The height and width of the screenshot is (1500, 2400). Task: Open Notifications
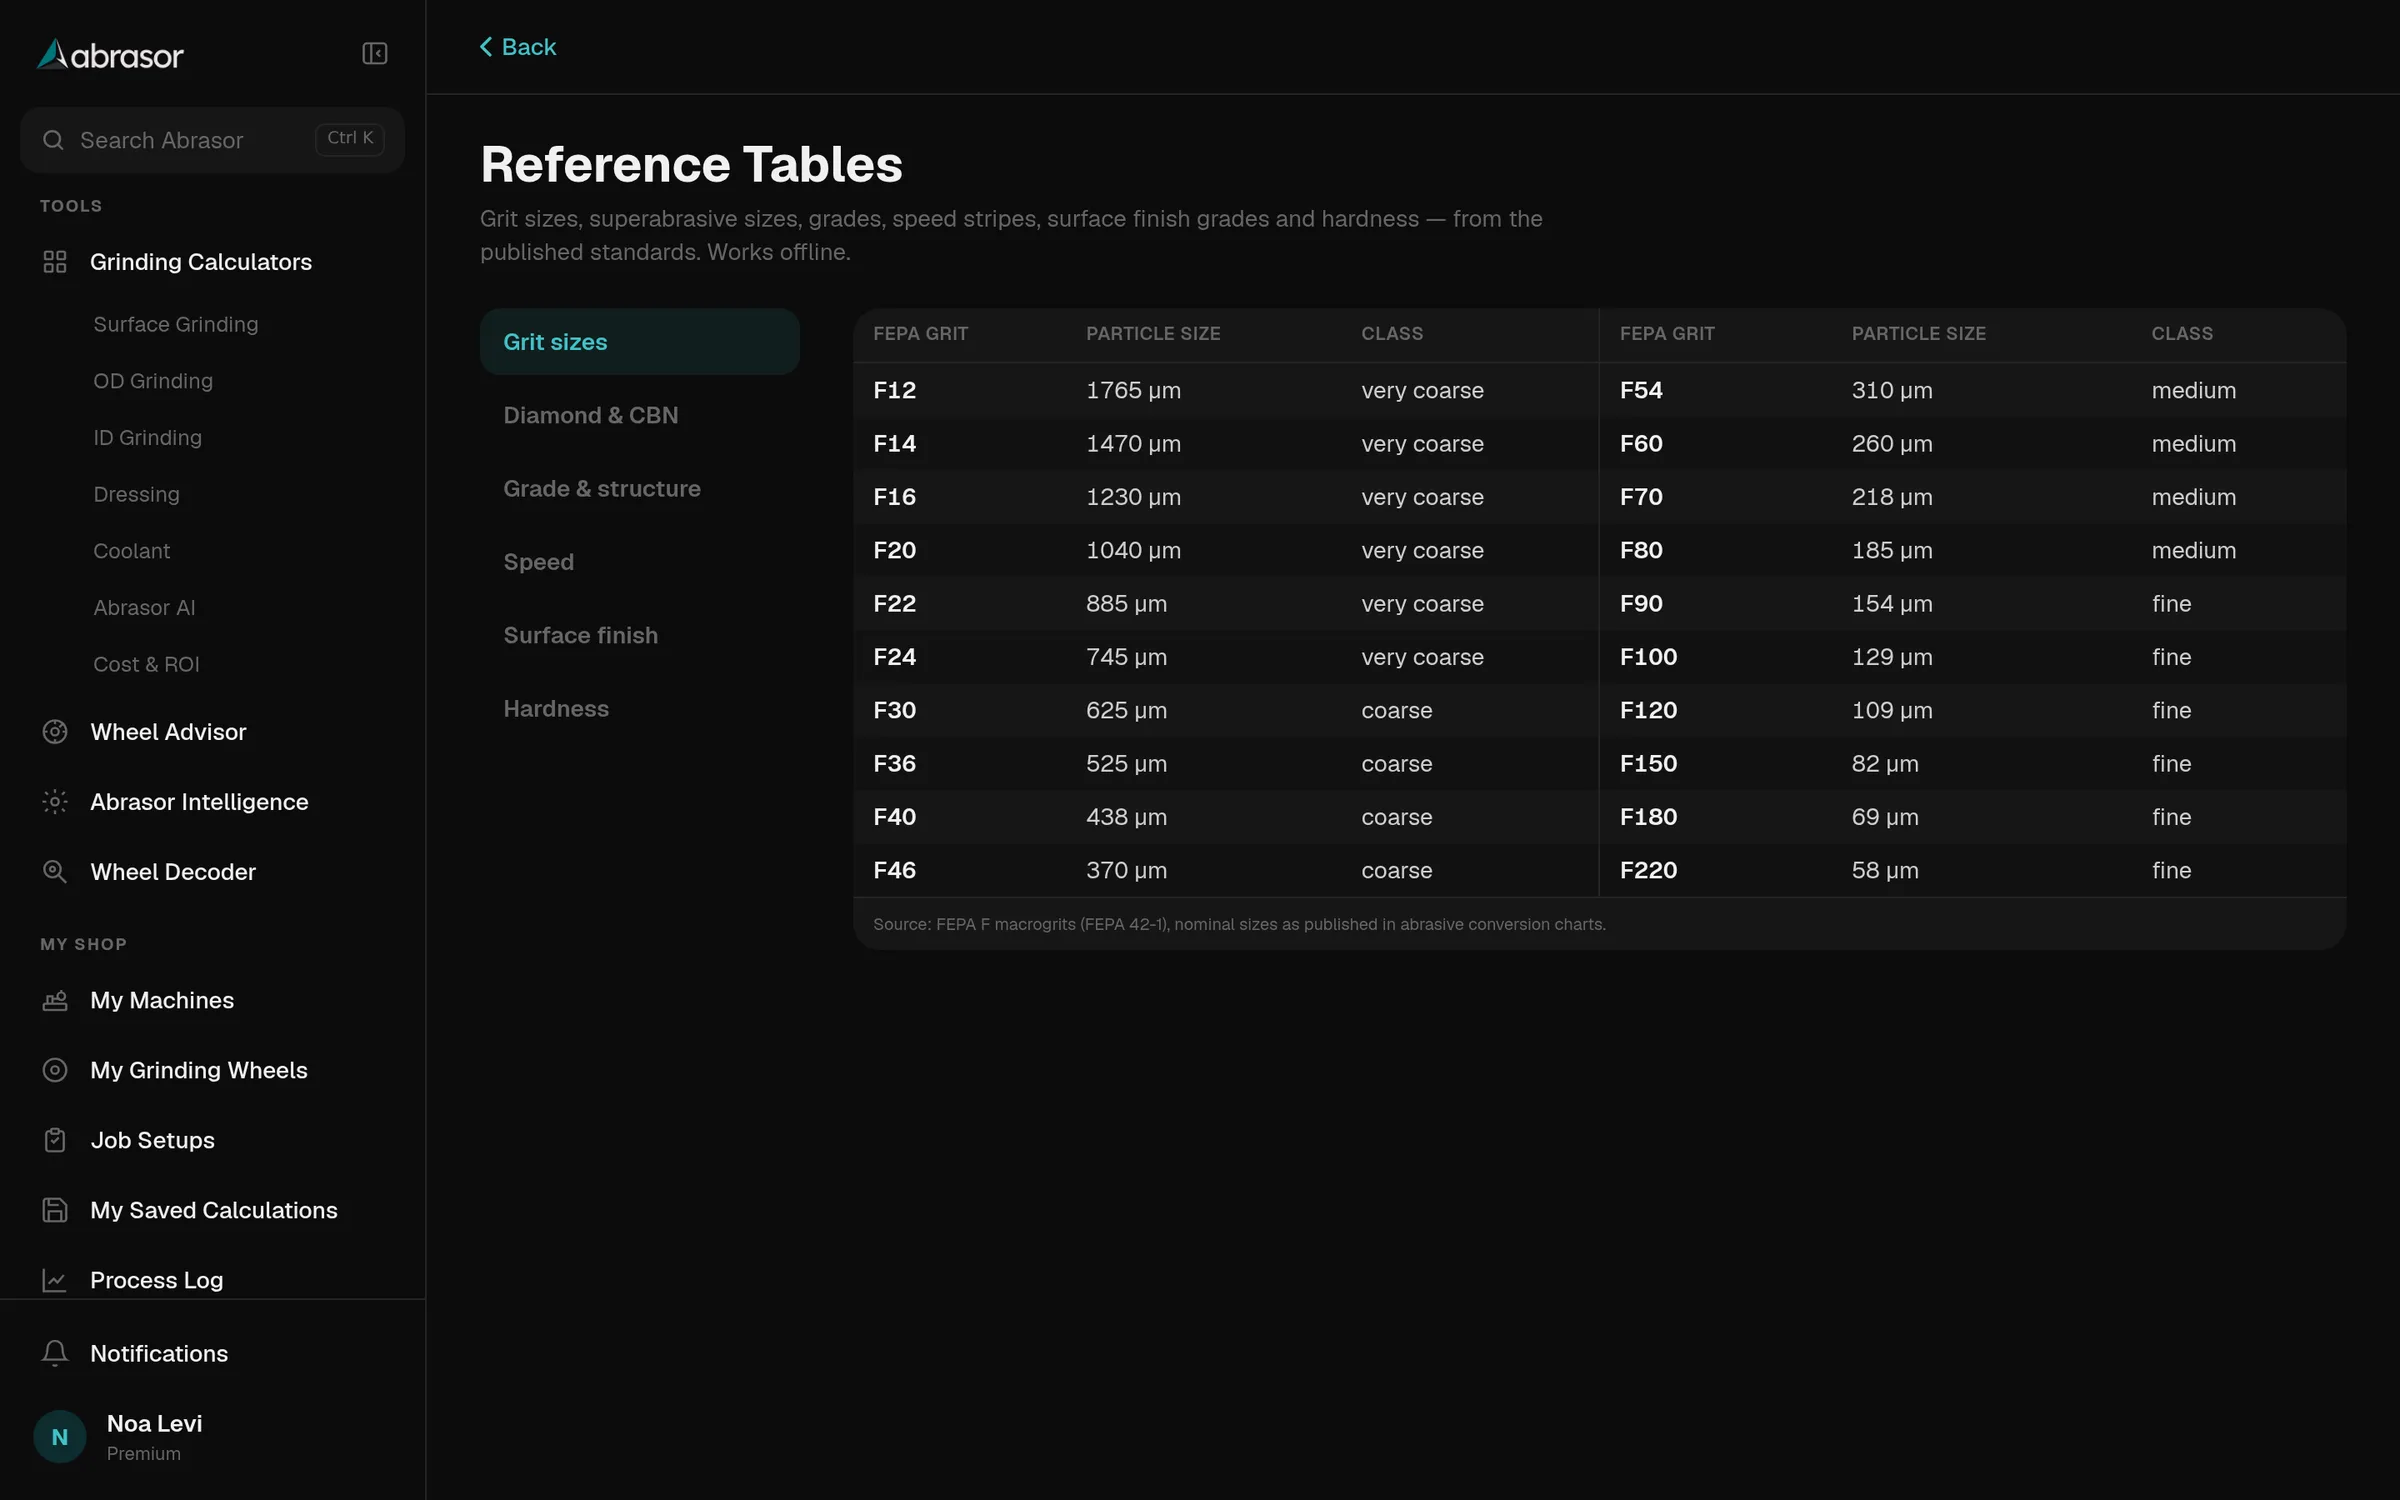(212, 1353)
